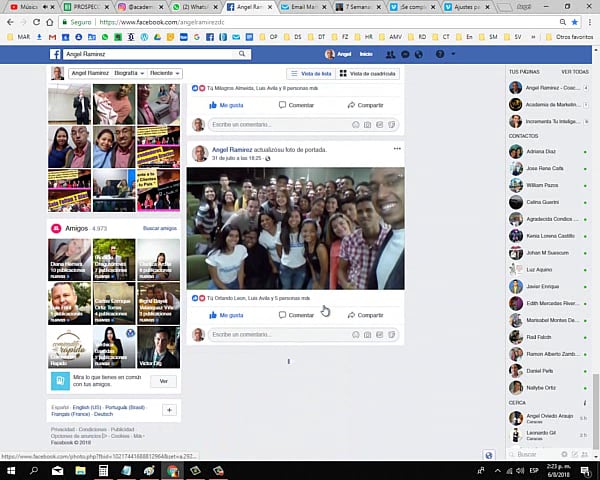Show hidden tray icons chevron
Image resolution: width=600 pixels, height=480 pixels.
pos(497,470)
